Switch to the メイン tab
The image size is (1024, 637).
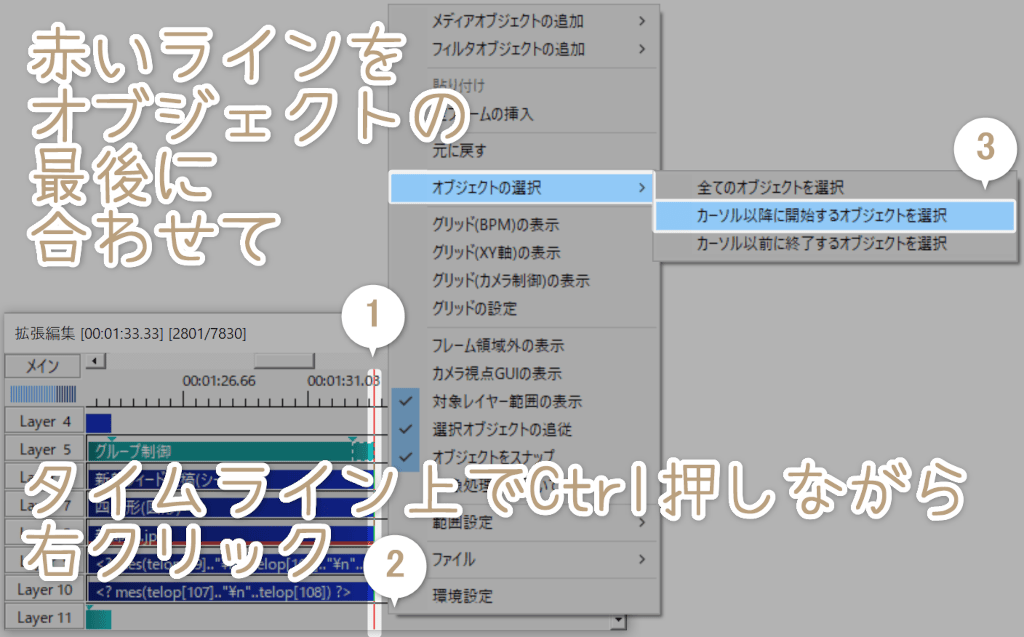(40, 366)
